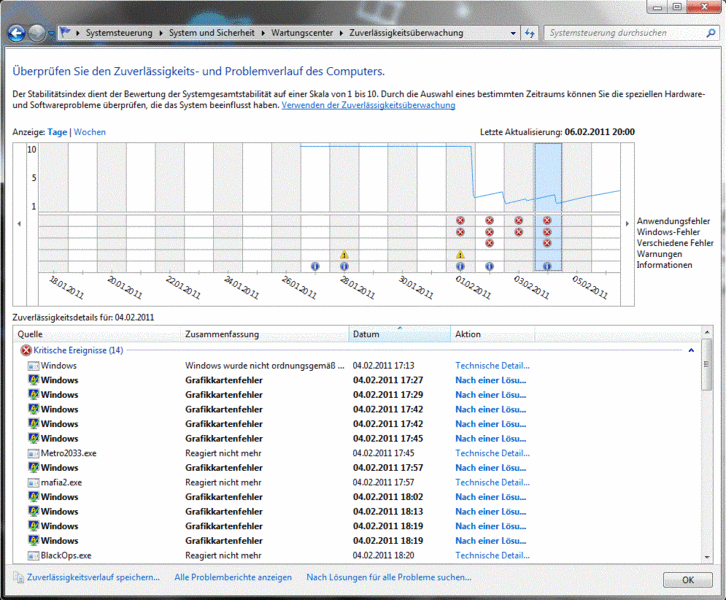Search solution for 18:02 Grafikkartenfehler
Screen dimensions: 726x600
490,497
